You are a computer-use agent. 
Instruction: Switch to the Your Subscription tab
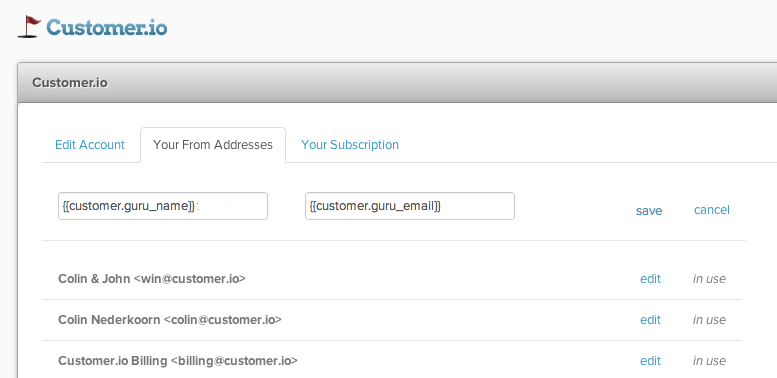point(350,145)
